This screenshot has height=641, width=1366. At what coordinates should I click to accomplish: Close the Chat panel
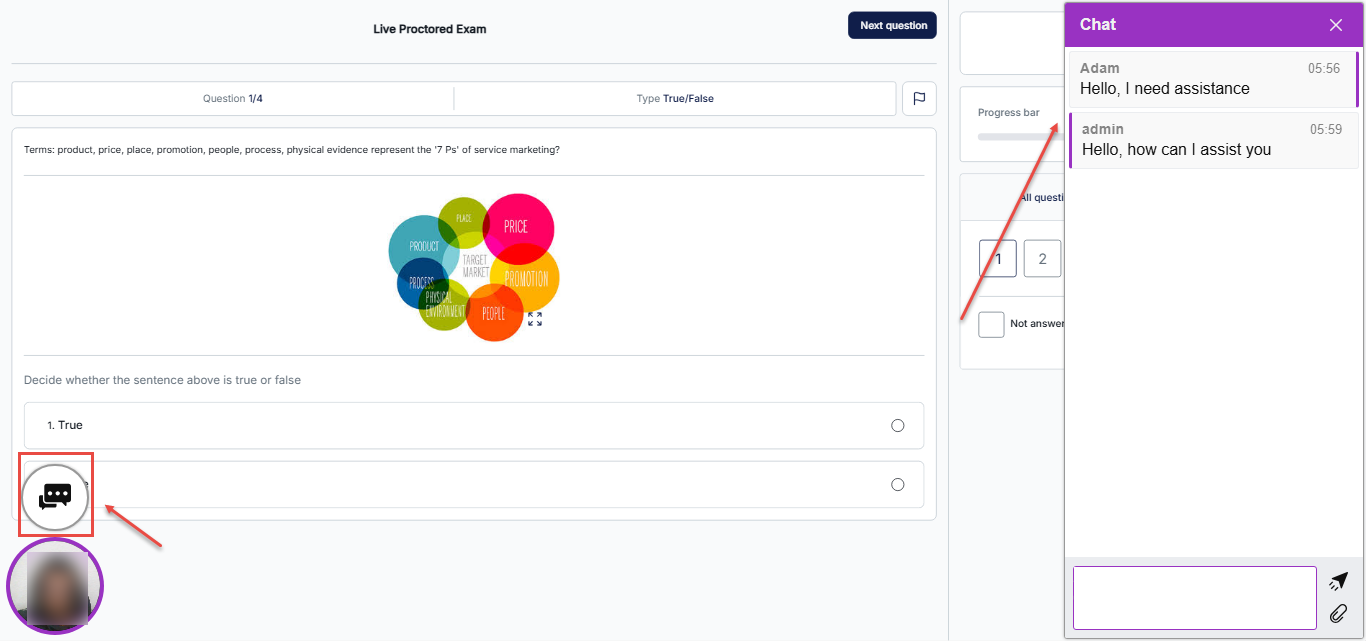click(x=1335, y=25)
